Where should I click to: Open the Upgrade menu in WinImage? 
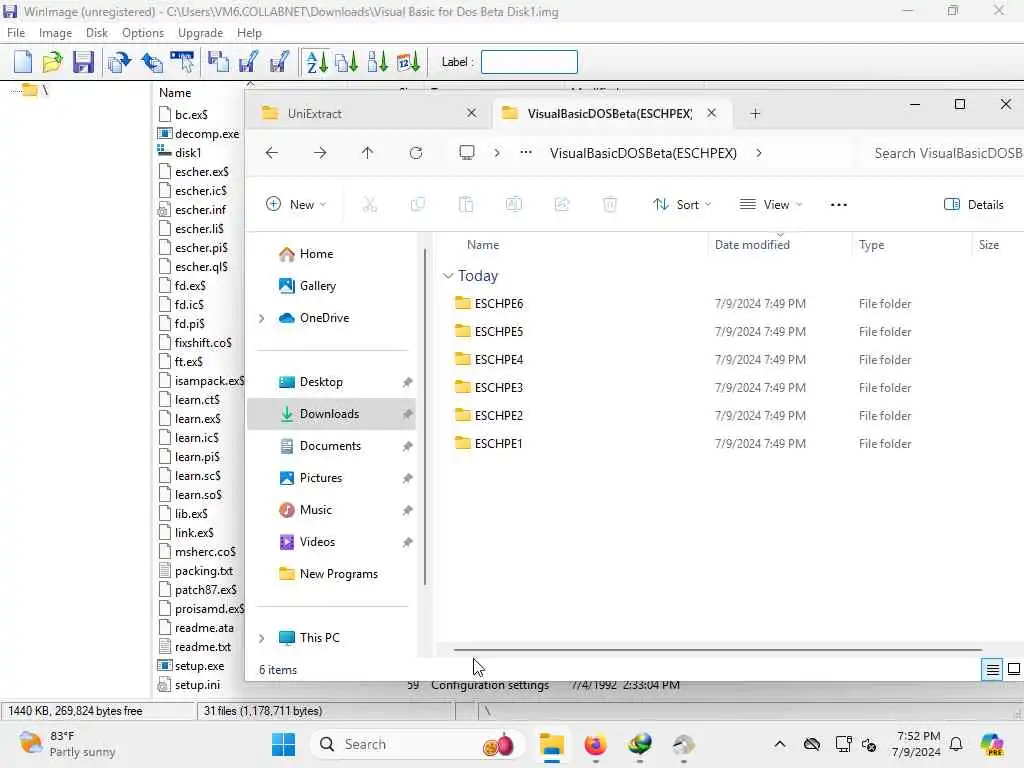click(x=200, y=33)
